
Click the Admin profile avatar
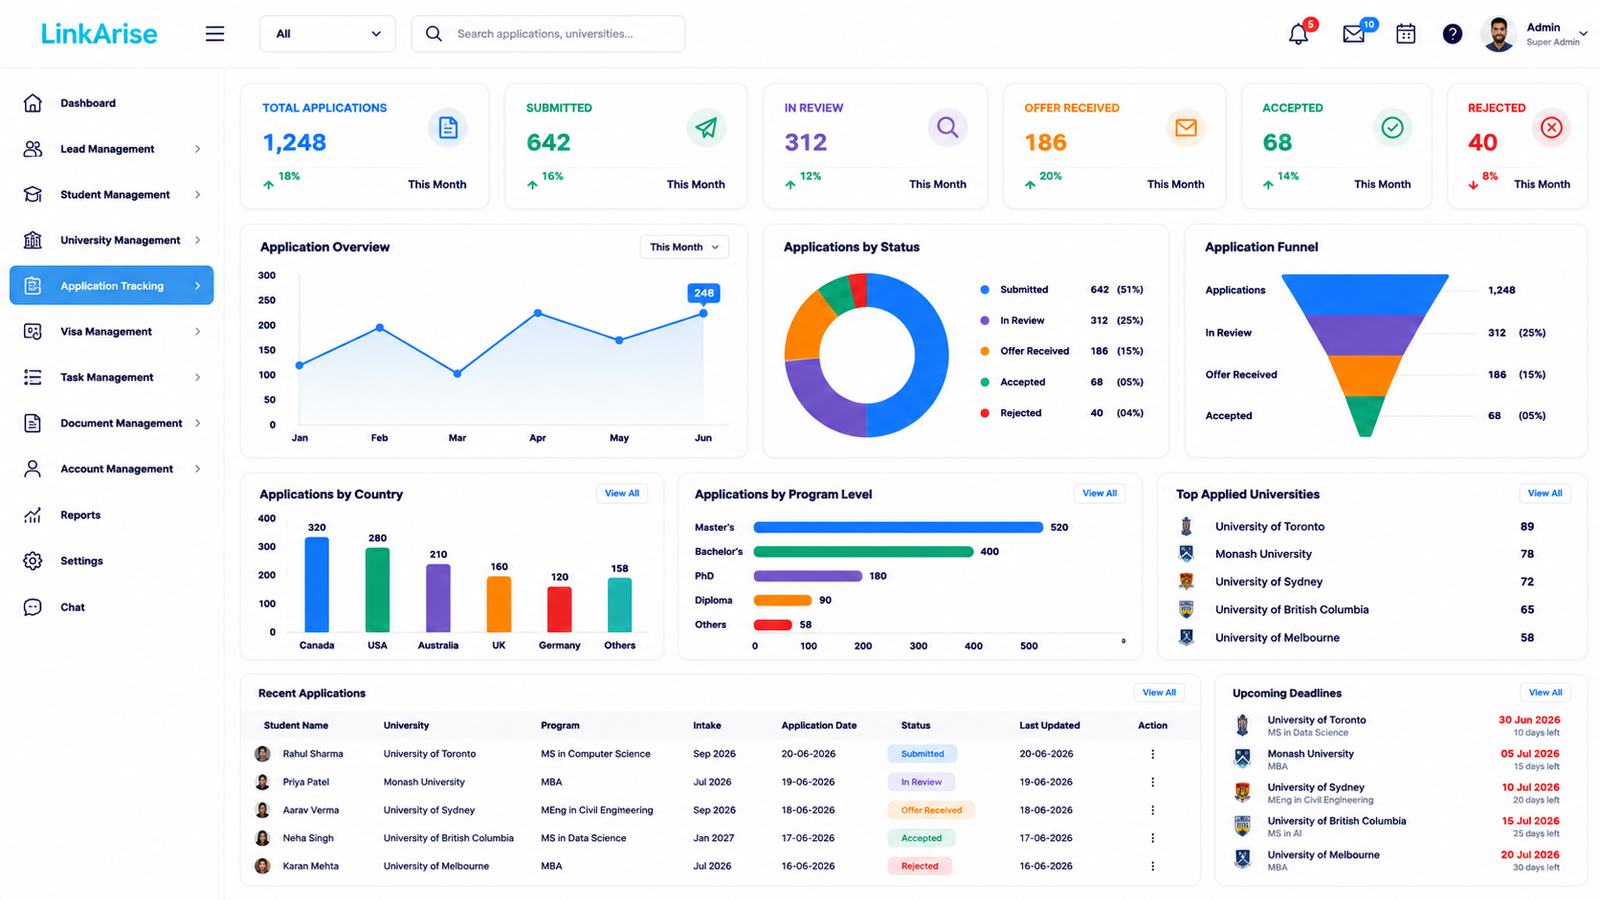click(1498, 34)
